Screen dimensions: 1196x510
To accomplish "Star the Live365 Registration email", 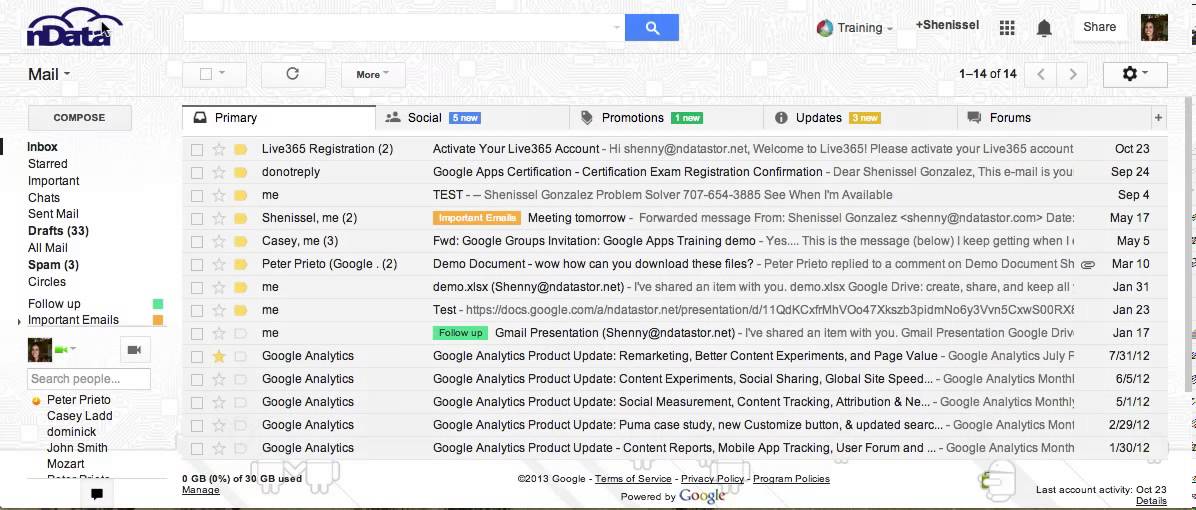I will coord(219,149).
